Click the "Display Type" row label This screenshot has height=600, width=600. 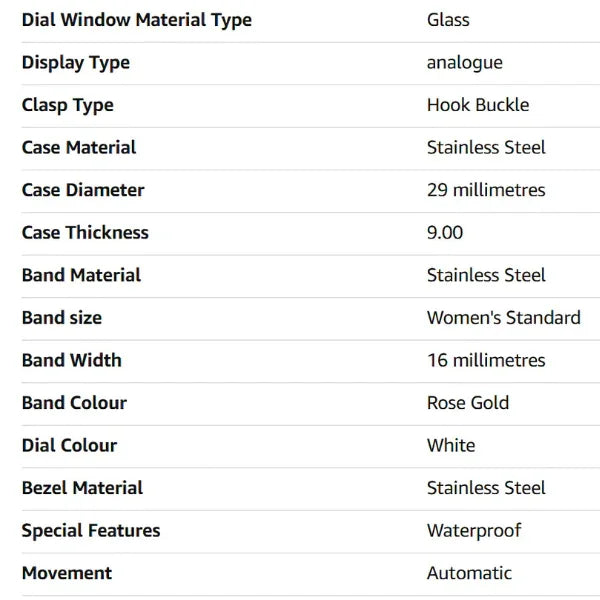(76, 63)
